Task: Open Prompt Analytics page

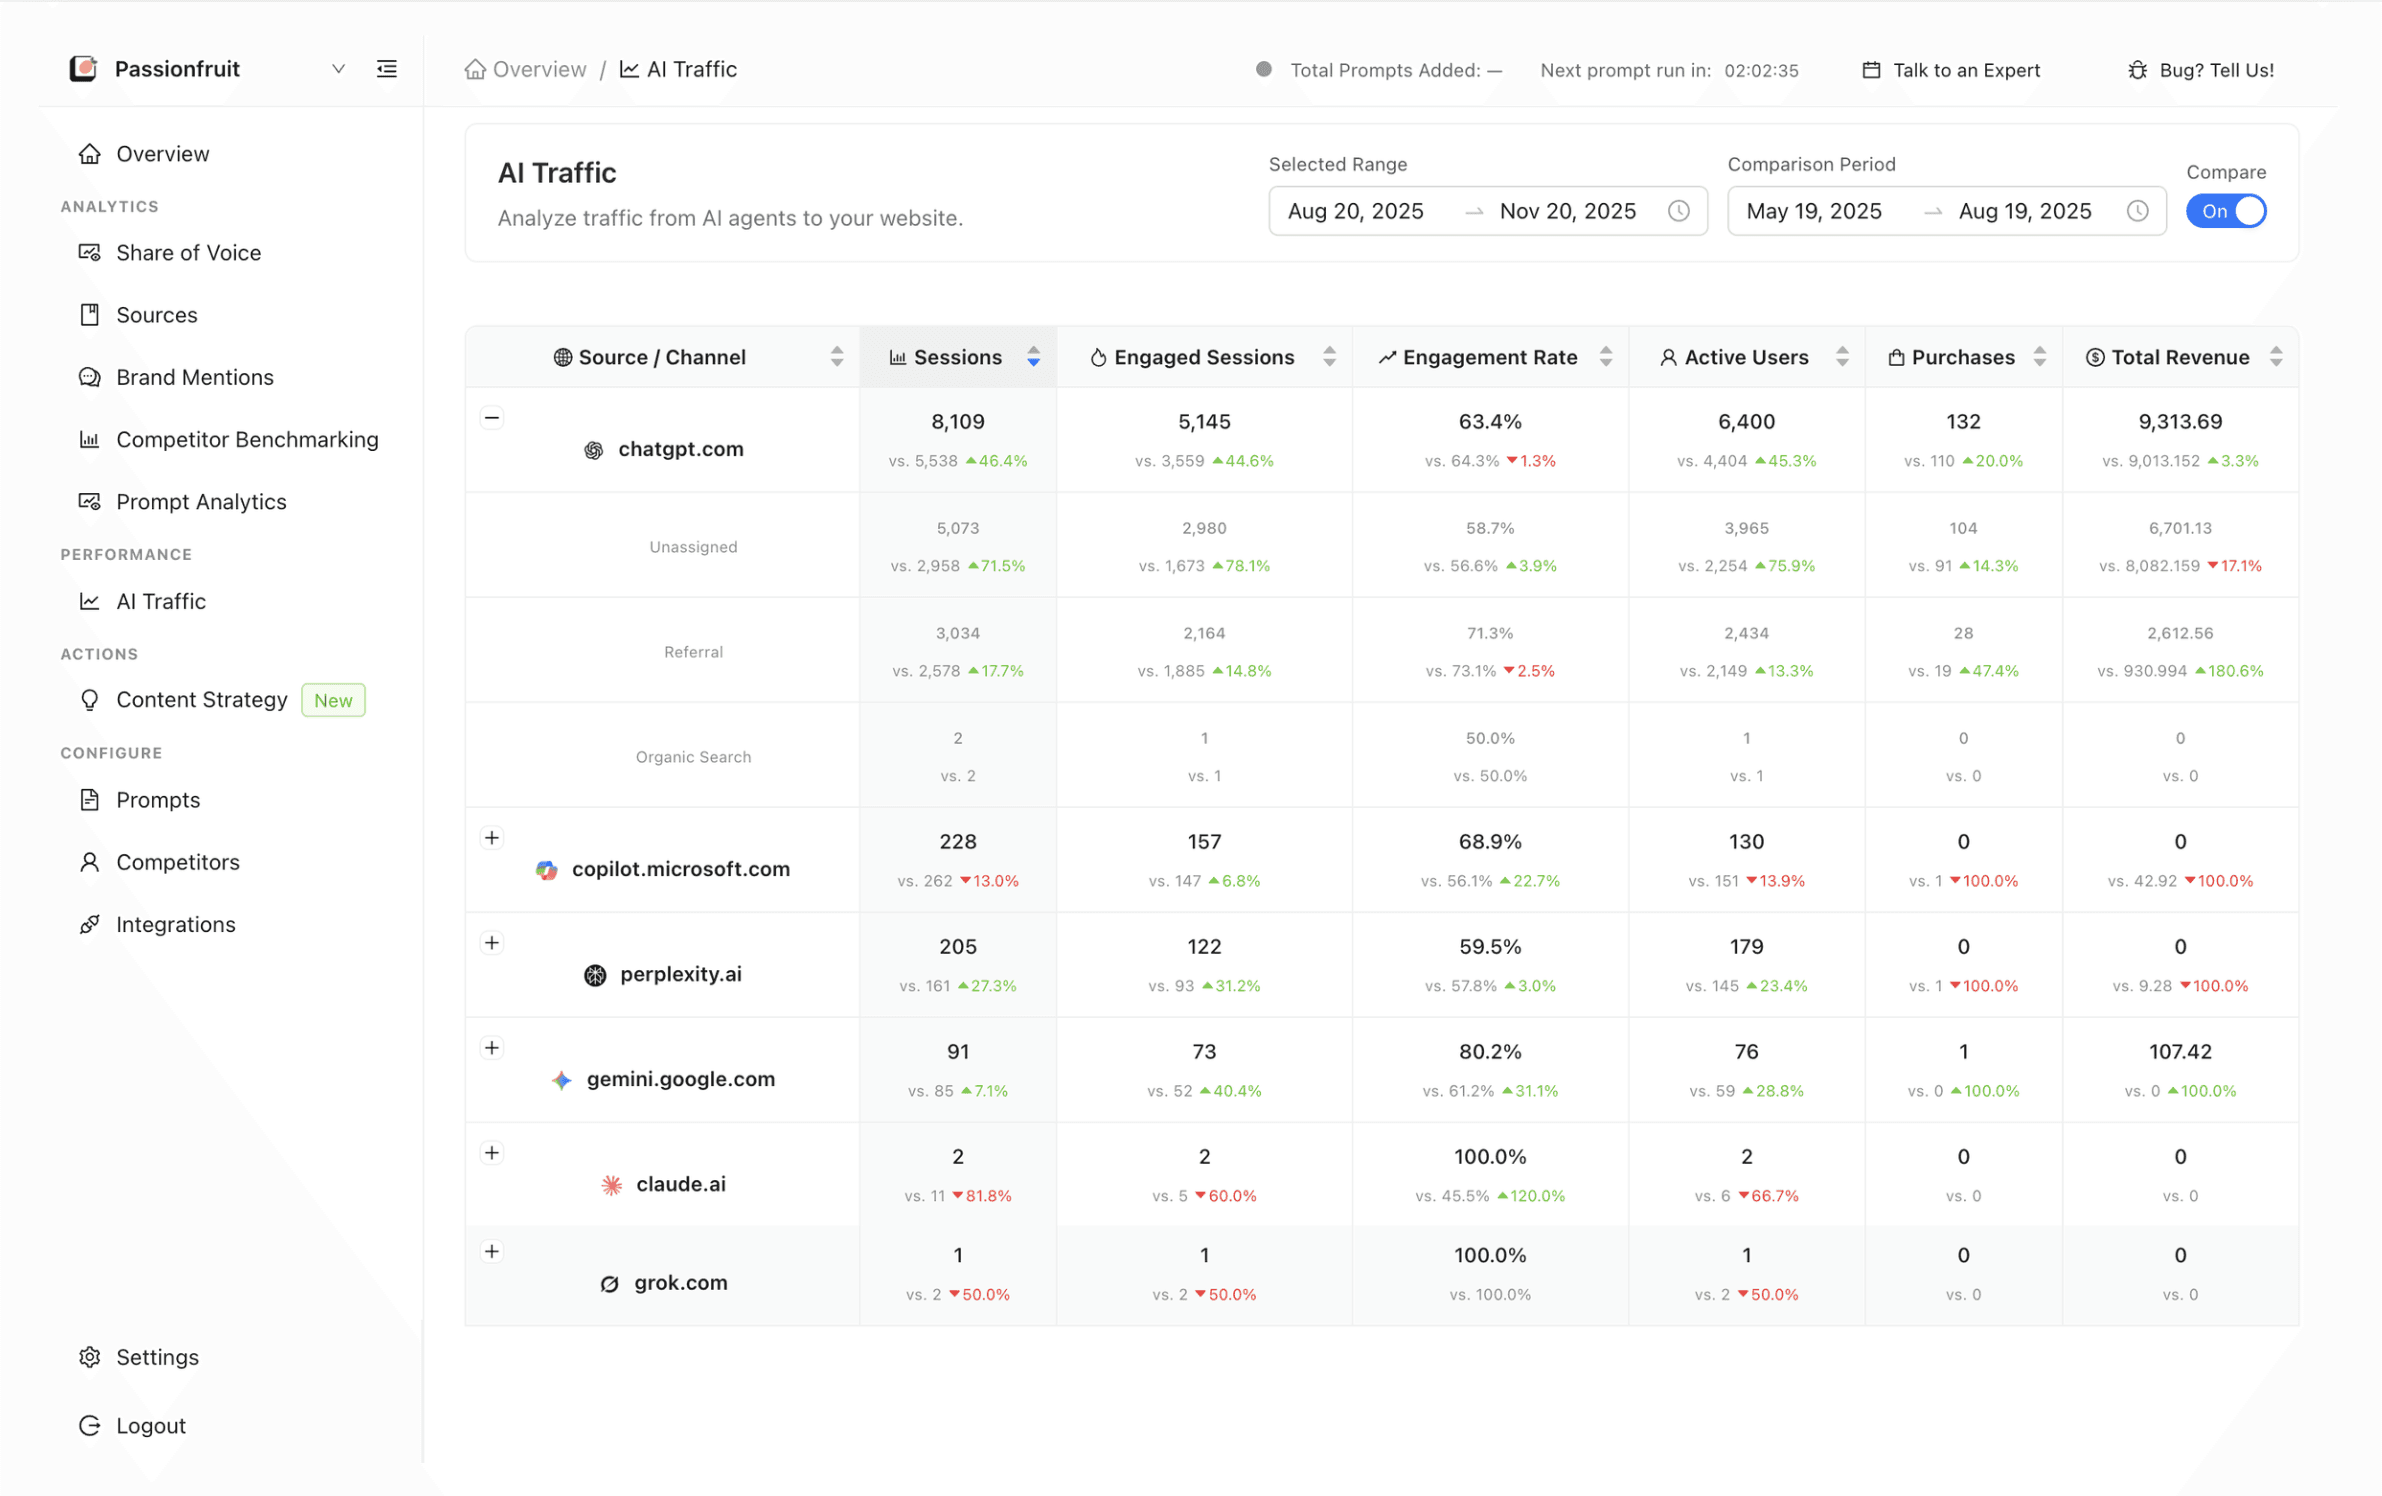Action: coord(201,502)
